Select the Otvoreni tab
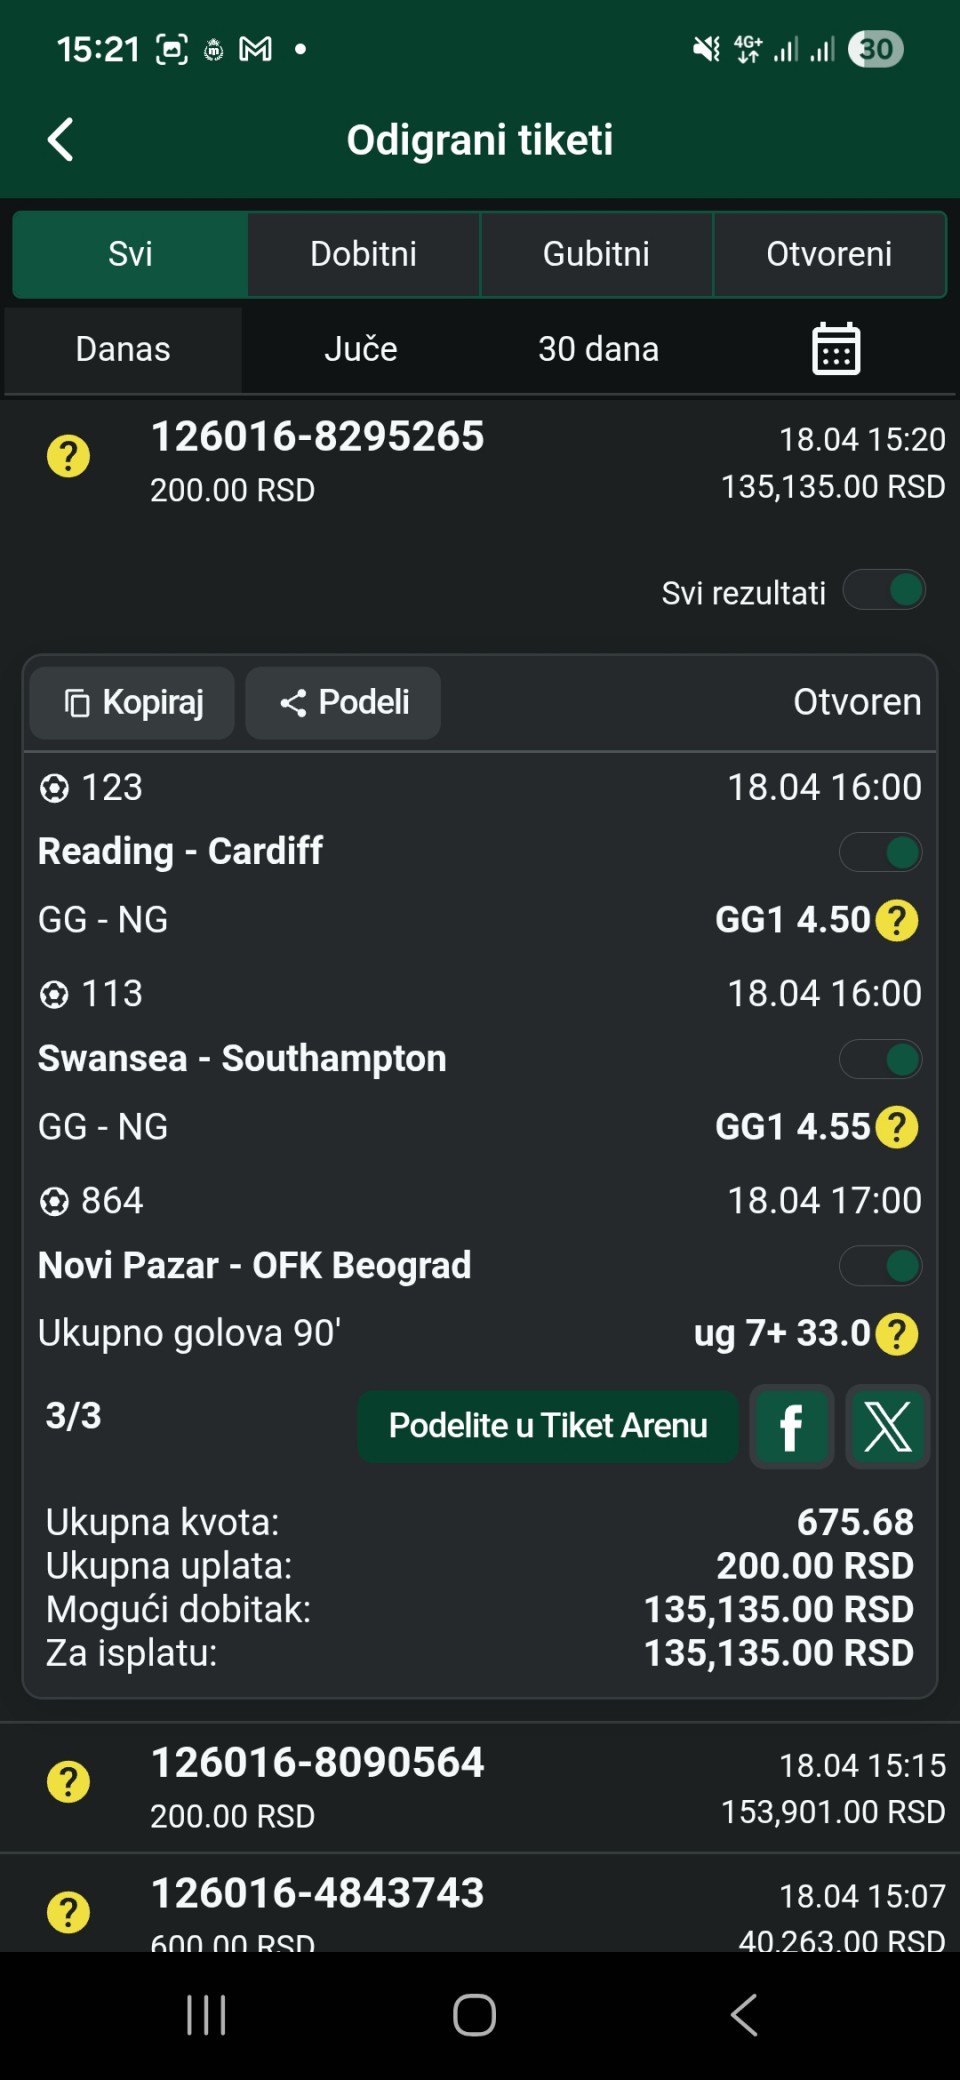This screenshot has width=960, height=2080. pos(829,254)
